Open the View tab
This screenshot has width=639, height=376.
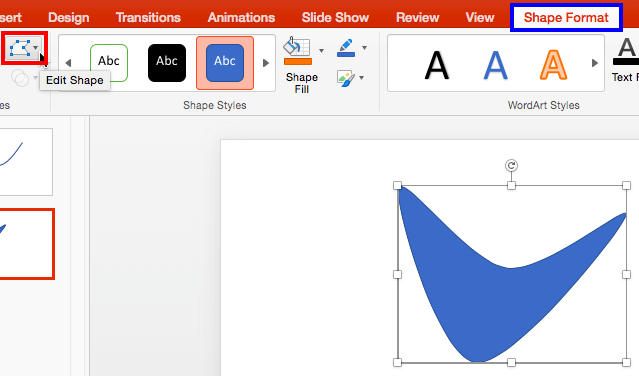click(x=480, y=18)
